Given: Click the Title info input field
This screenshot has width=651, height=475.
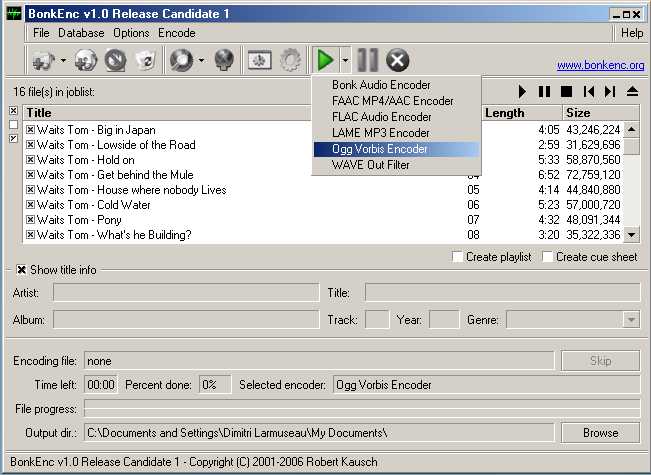Looking at the screenshot, I should pos(502,293).
